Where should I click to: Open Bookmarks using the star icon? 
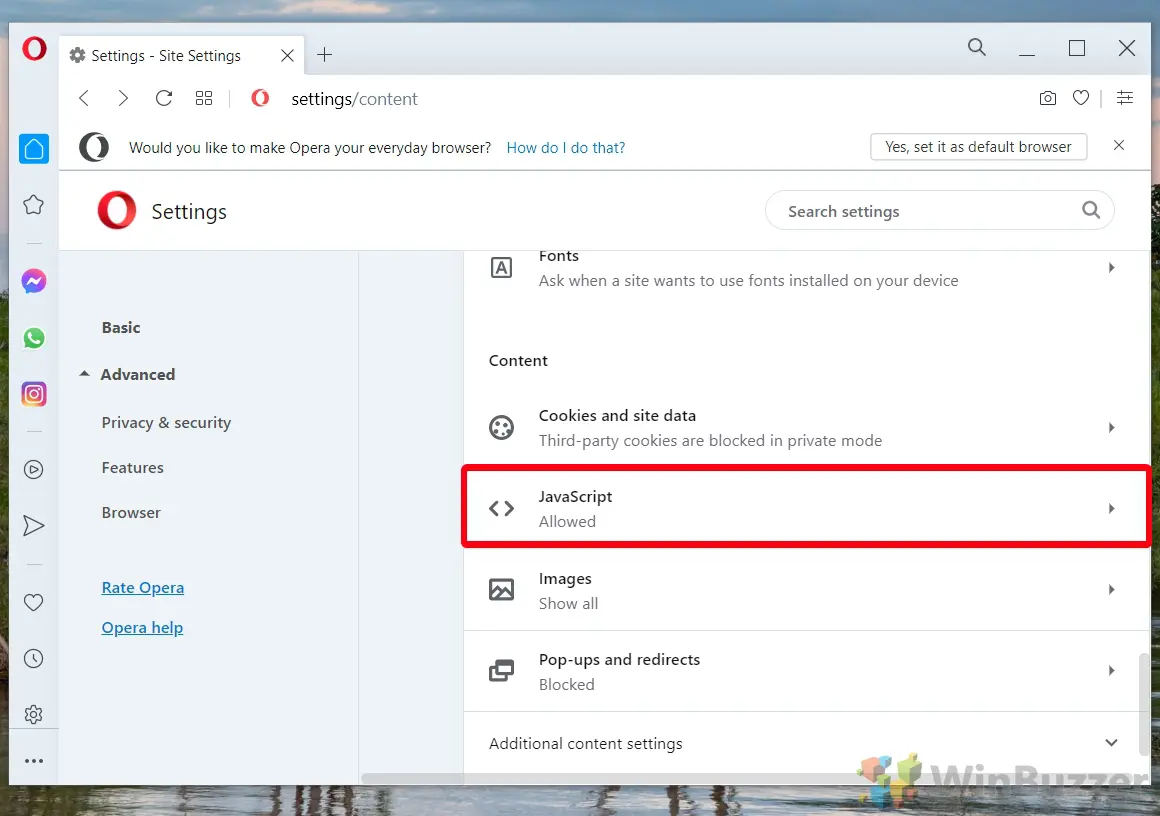tap(34, 204)
